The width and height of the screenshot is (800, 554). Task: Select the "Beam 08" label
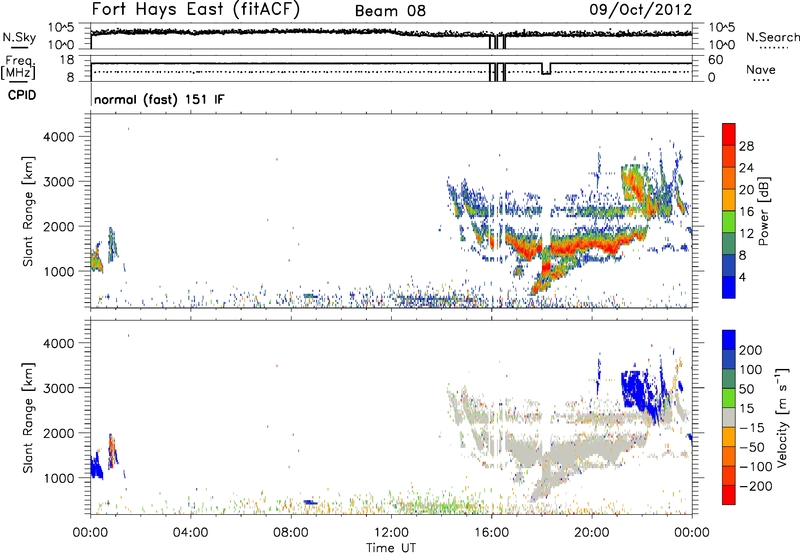(x=390, y=11)
